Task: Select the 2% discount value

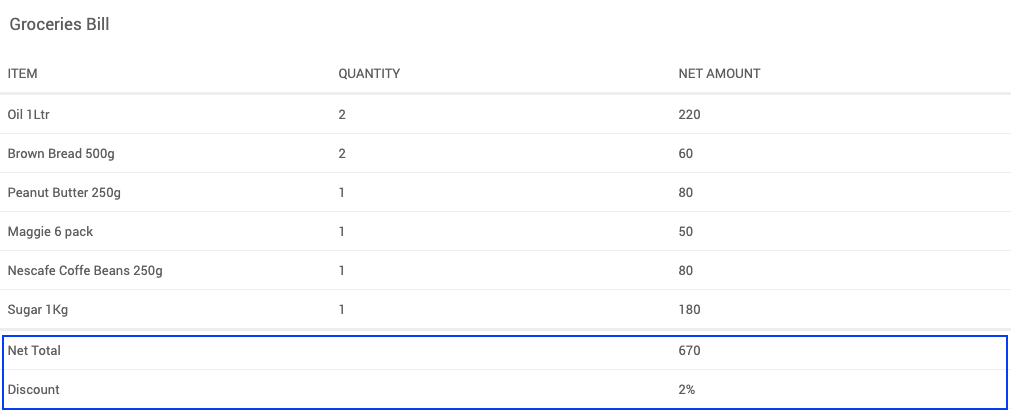Action: point(686,390)
